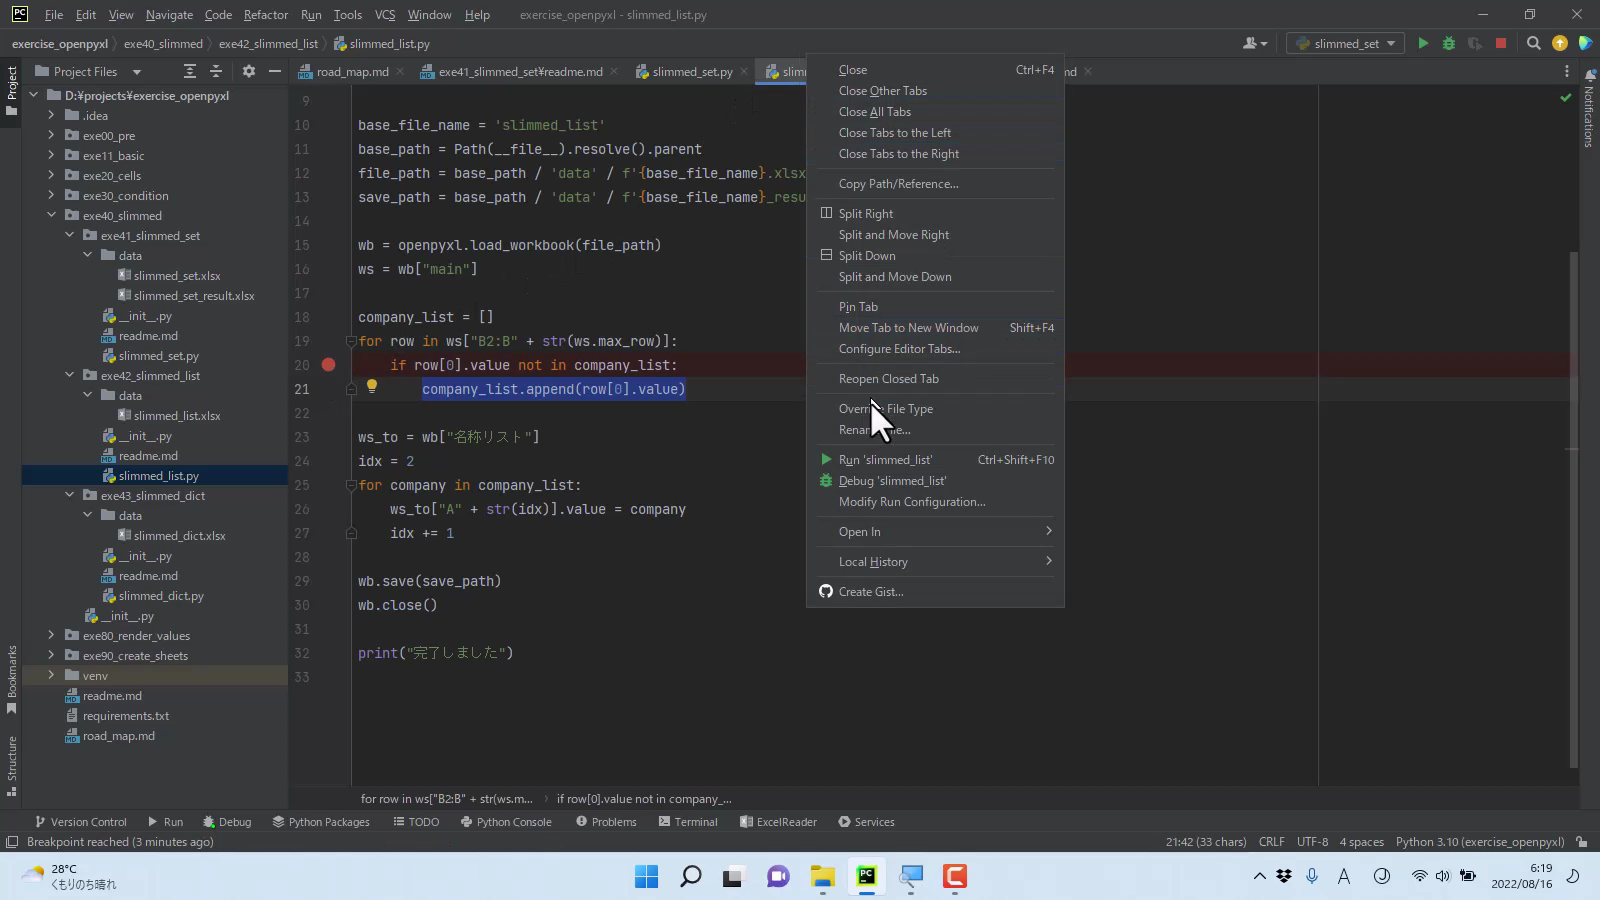The width and height of the screenshot is (1600, 900).
Task: Click the editor vertical scrollbar
Action: pos(1574,500)
